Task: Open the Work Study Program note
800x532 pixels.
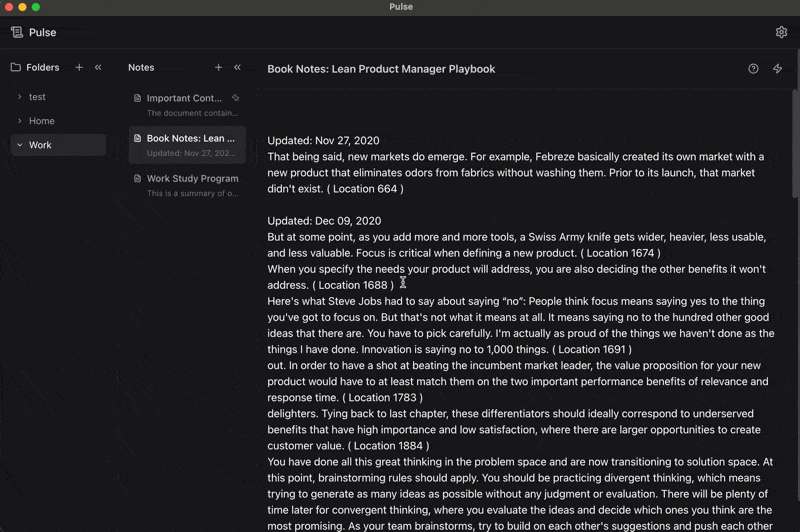Action: pyautogui.click(x=192, y=179)
